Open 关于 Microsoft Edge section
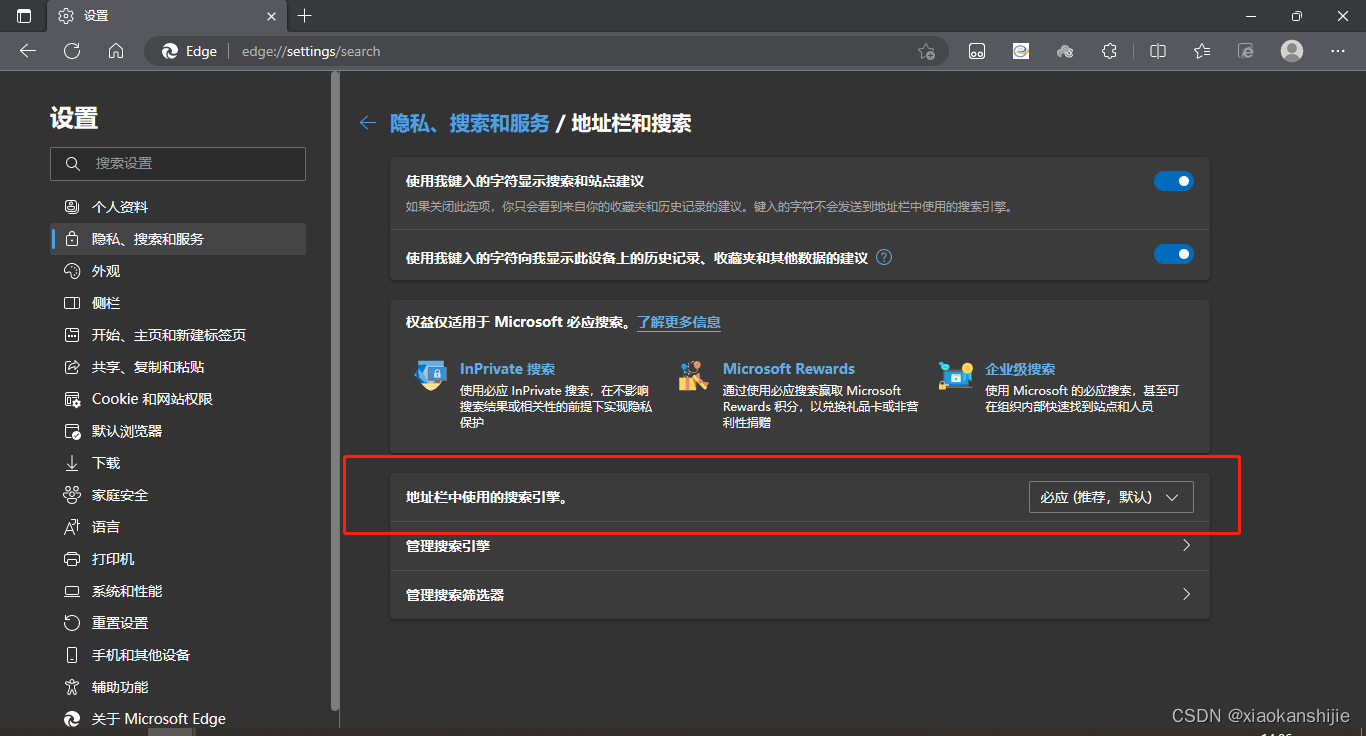The width and height of the screenshot is (1366, 736). tap(178, 719)
